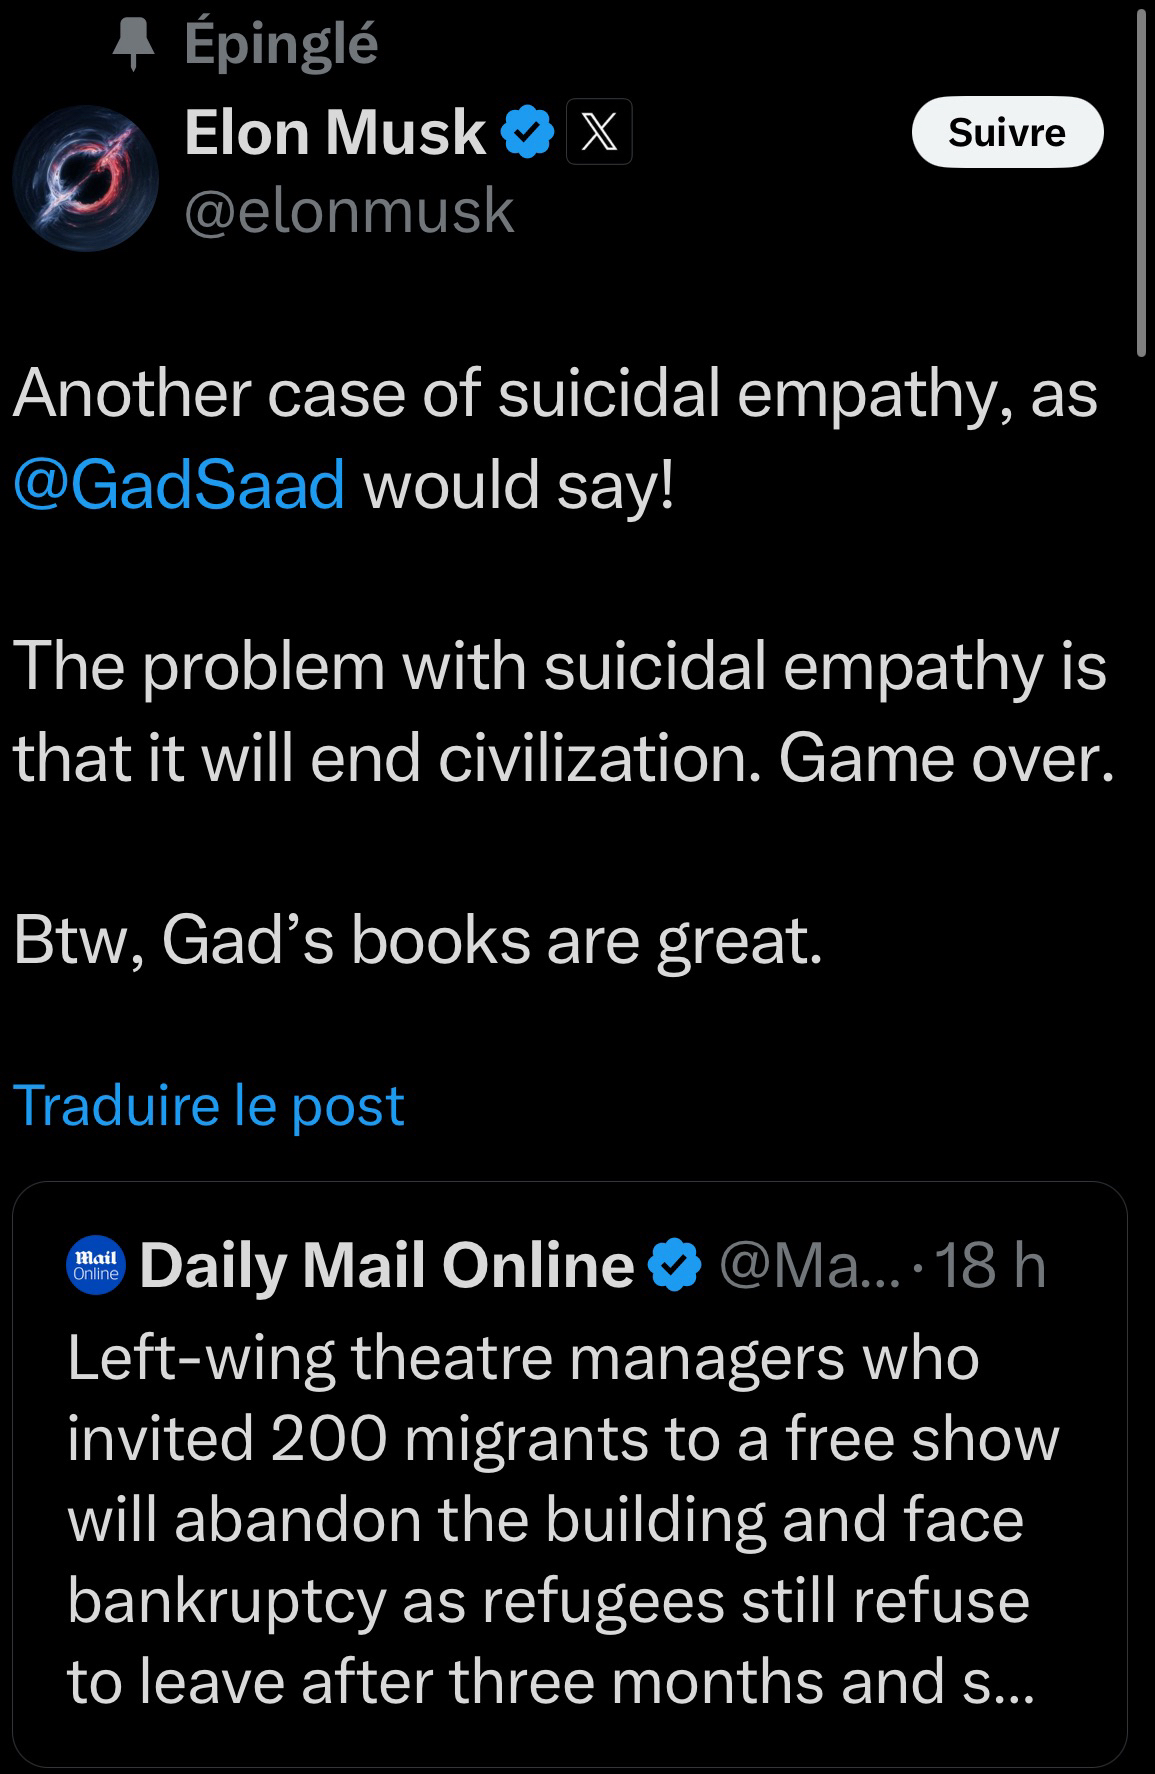The width and height of the screenshot is (1155, 1774).
Task: Select the Épinglé pinned label
Action: coord(281,43)
